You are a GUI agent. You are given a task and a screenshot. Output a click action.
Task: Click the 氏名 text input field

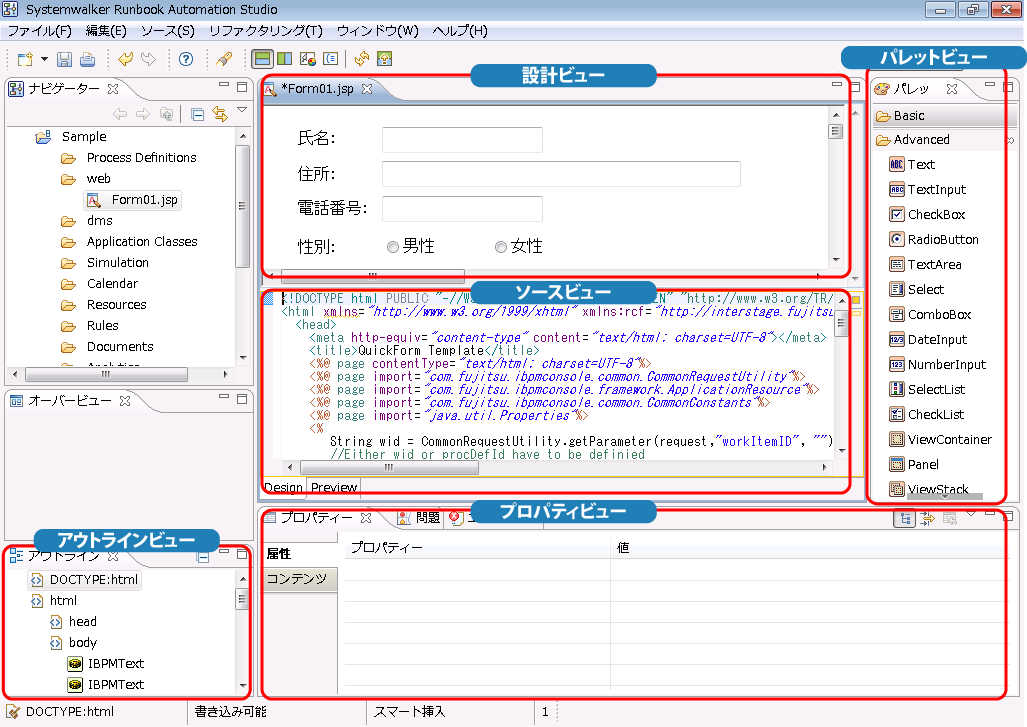[462, 140]
